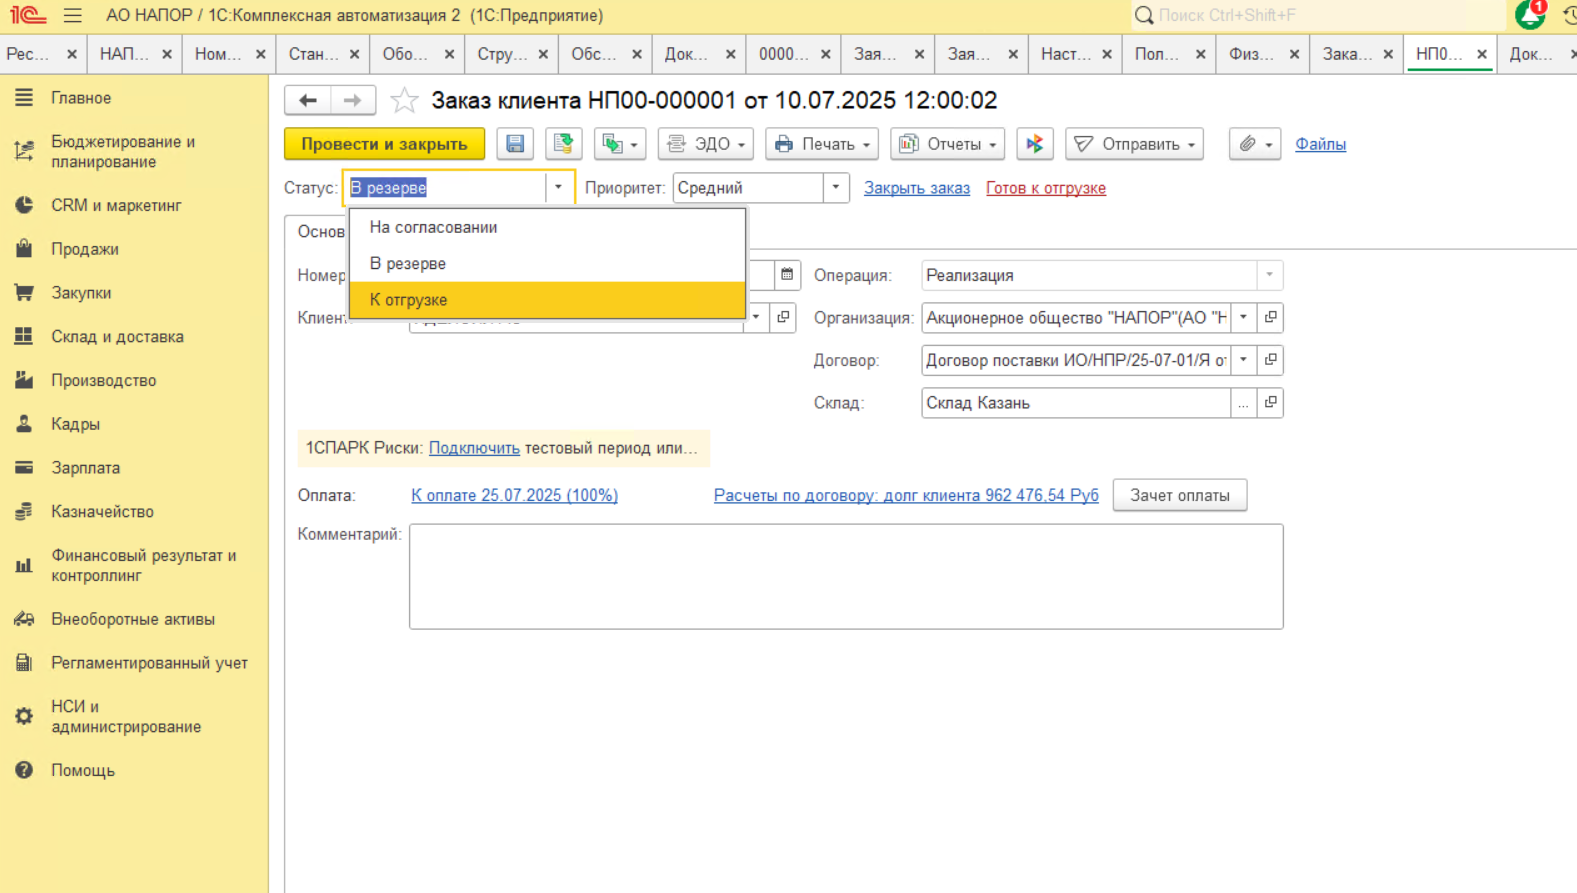Add order to favorites with star icon

(404, 100)
